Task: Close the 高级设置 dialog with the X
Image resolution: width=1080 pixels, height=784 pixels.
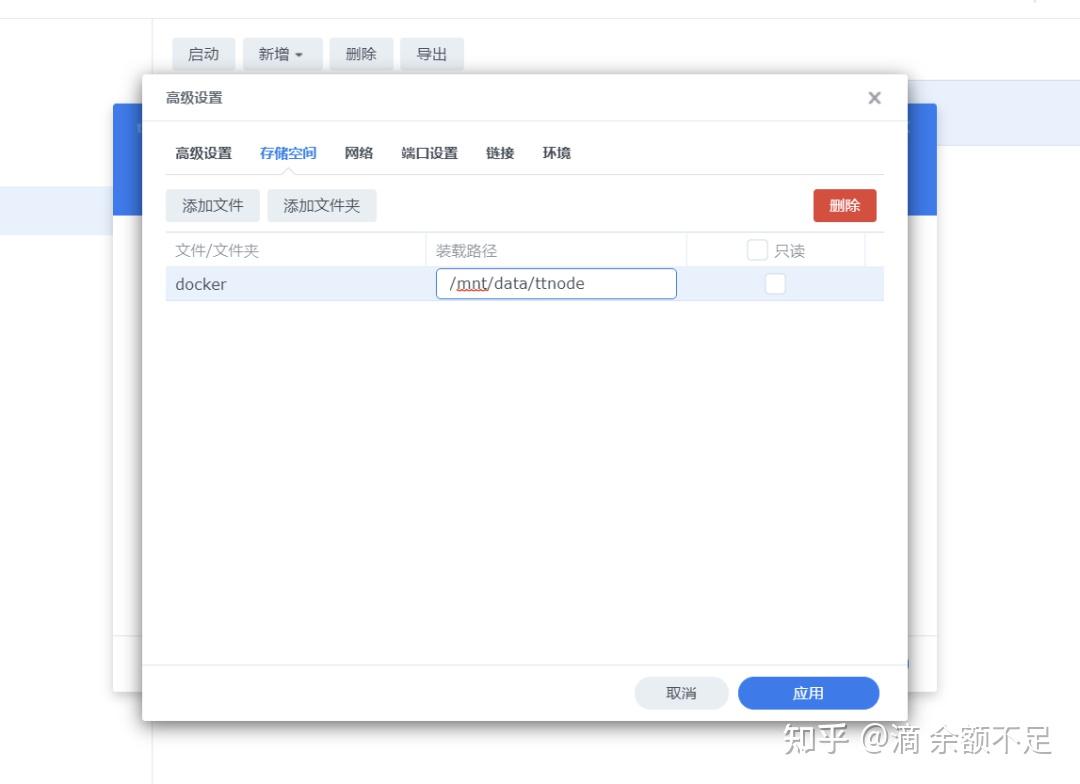Action: pos(874,97)
